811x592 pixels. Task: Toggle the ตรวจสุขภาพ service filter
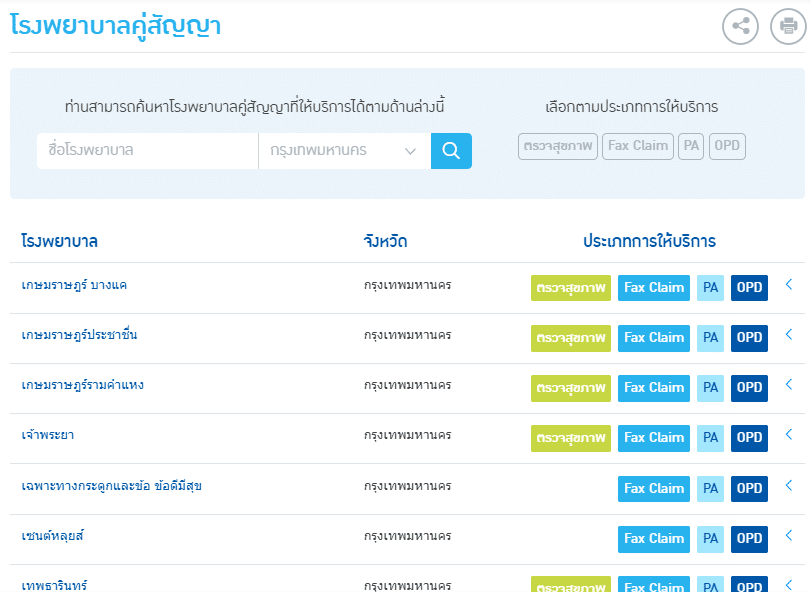point(558,146)
